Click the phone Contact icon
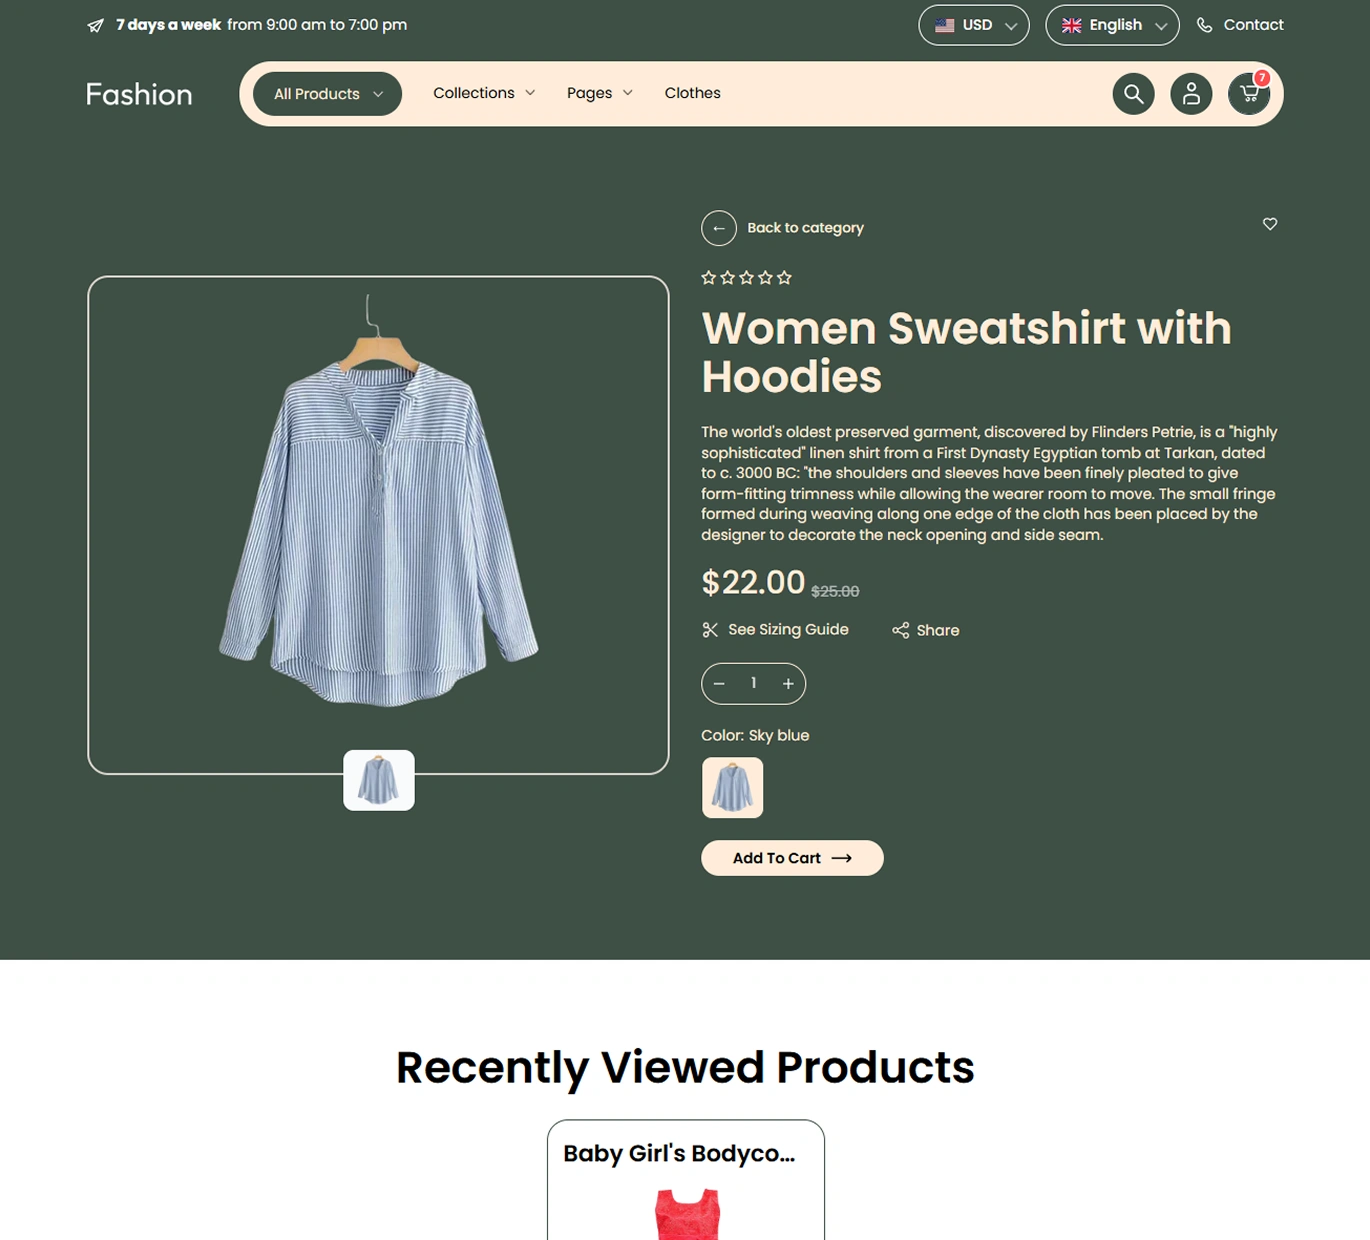Screen dimensions: 1370x1240 [x=1205, y=25]
